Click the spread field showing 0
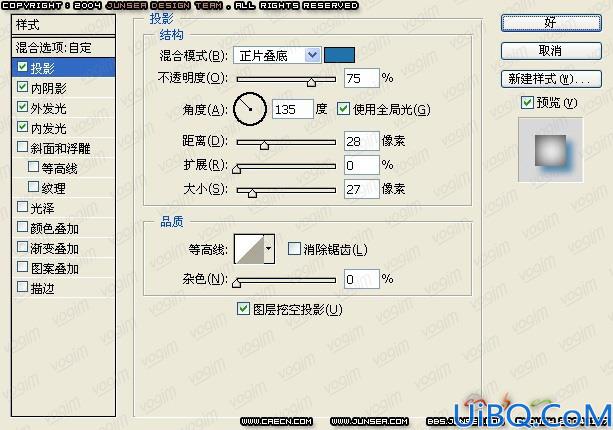613x430 pixels. (362, 165)
